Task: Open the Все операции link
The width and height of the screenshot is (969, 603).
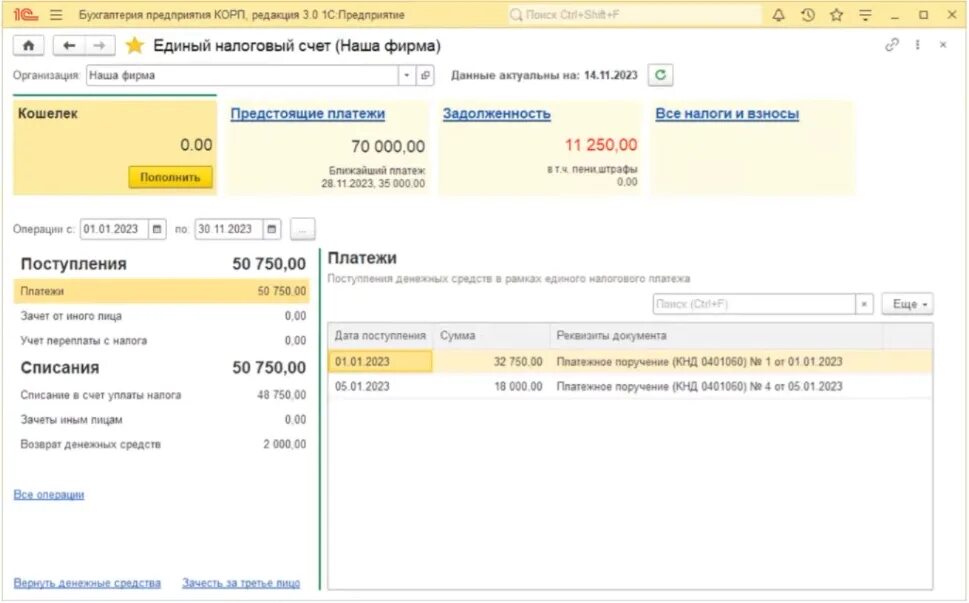Action: [49, 494]
